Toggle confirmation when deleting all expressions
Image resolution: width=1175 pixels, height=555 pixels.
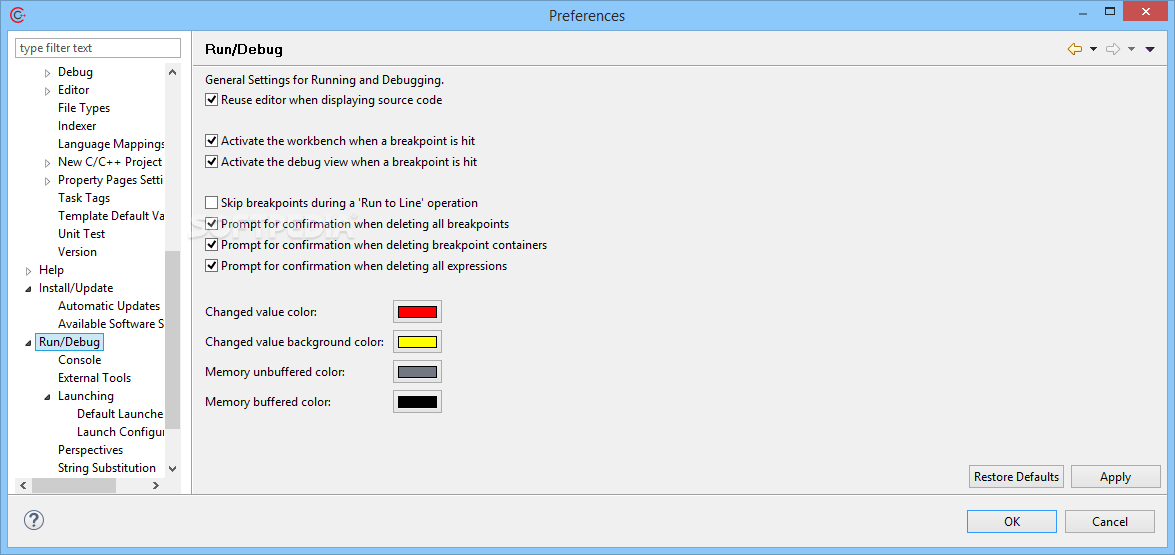pos(211,266)
